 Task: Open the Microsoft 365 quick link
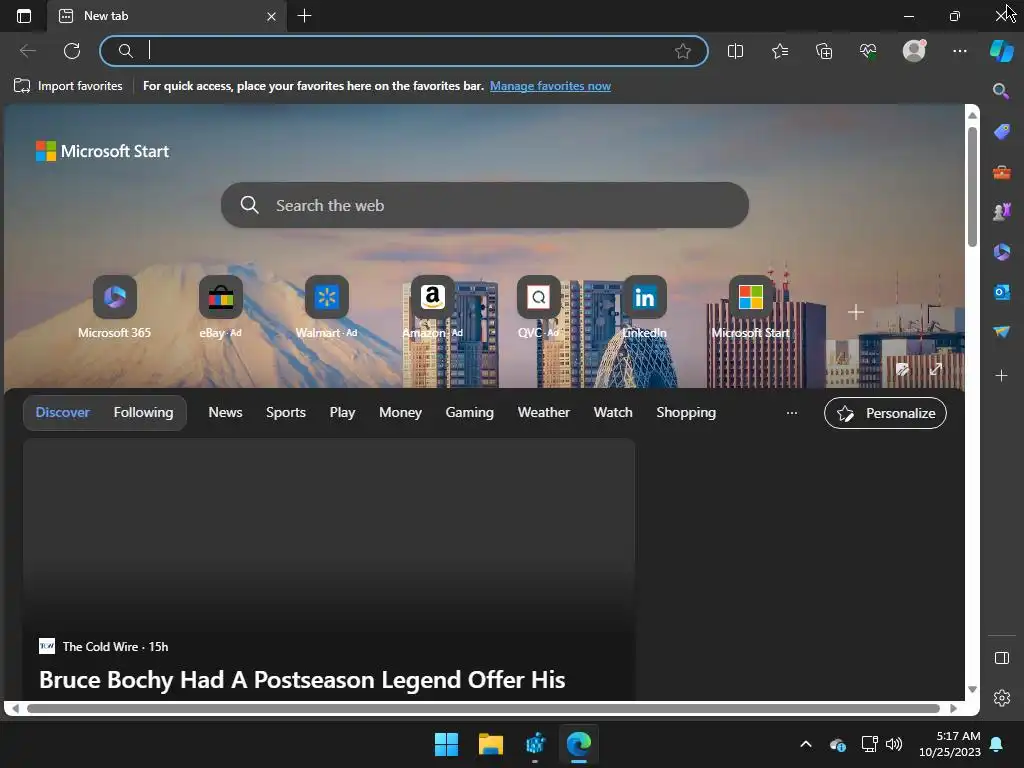pos(114,307)
